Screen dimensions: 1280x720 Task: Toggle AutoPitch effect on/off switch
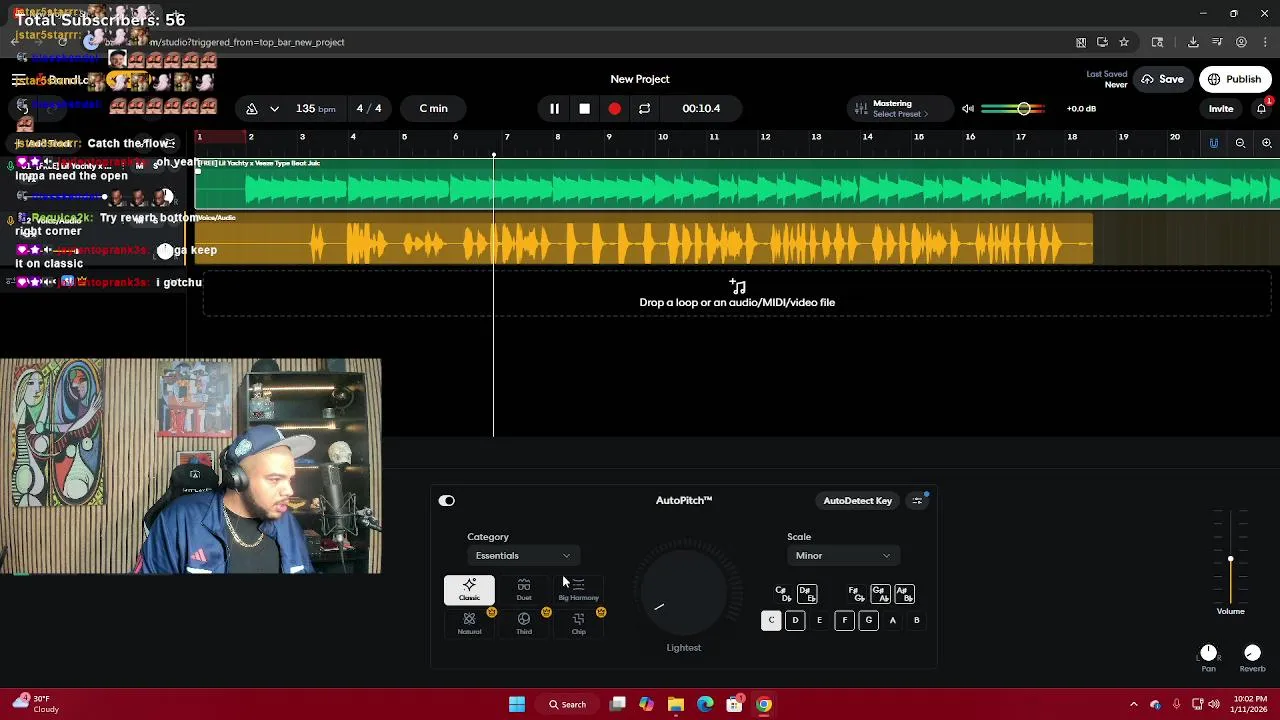(x=446, y=501)
